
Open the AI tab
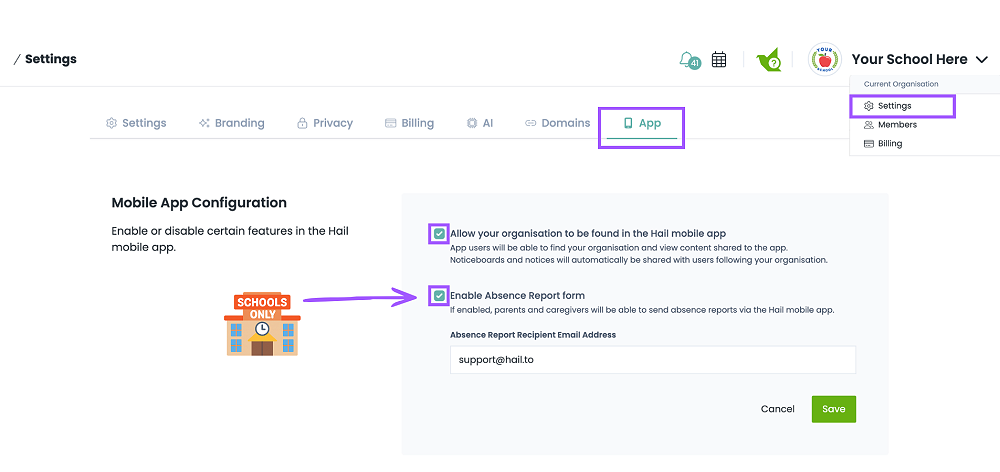click(480, 123)
